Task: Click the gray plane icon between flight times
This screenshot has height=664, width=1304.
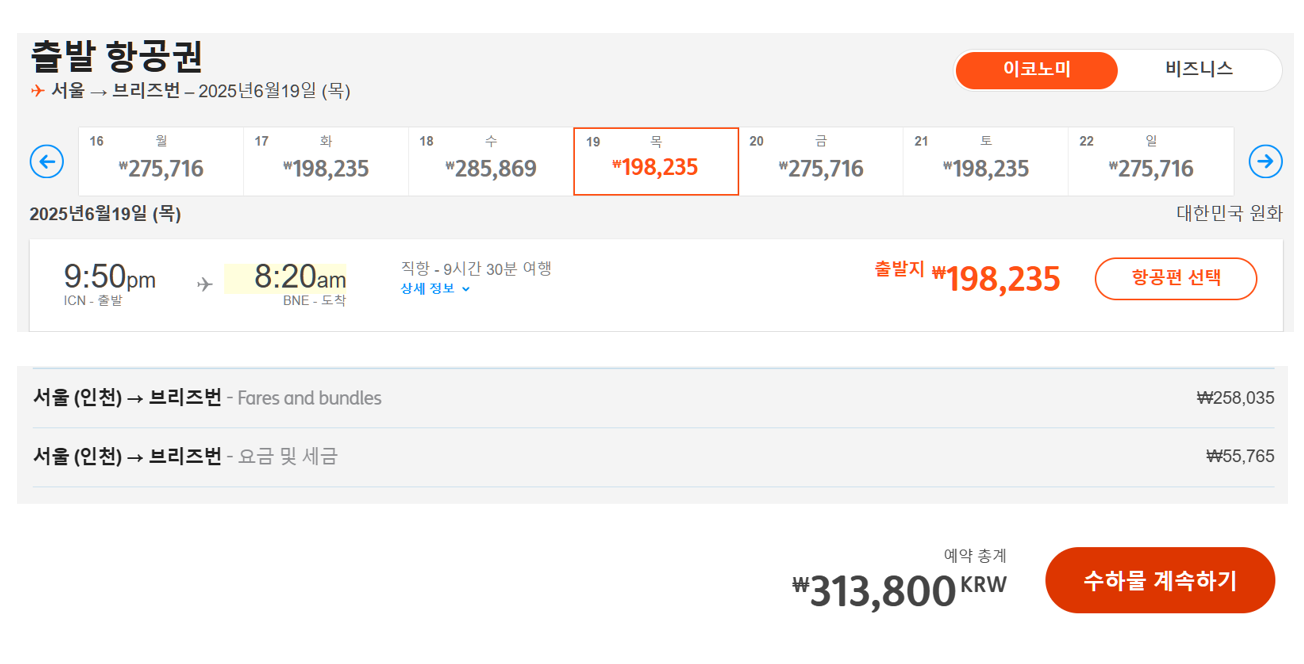Action: 205,285
